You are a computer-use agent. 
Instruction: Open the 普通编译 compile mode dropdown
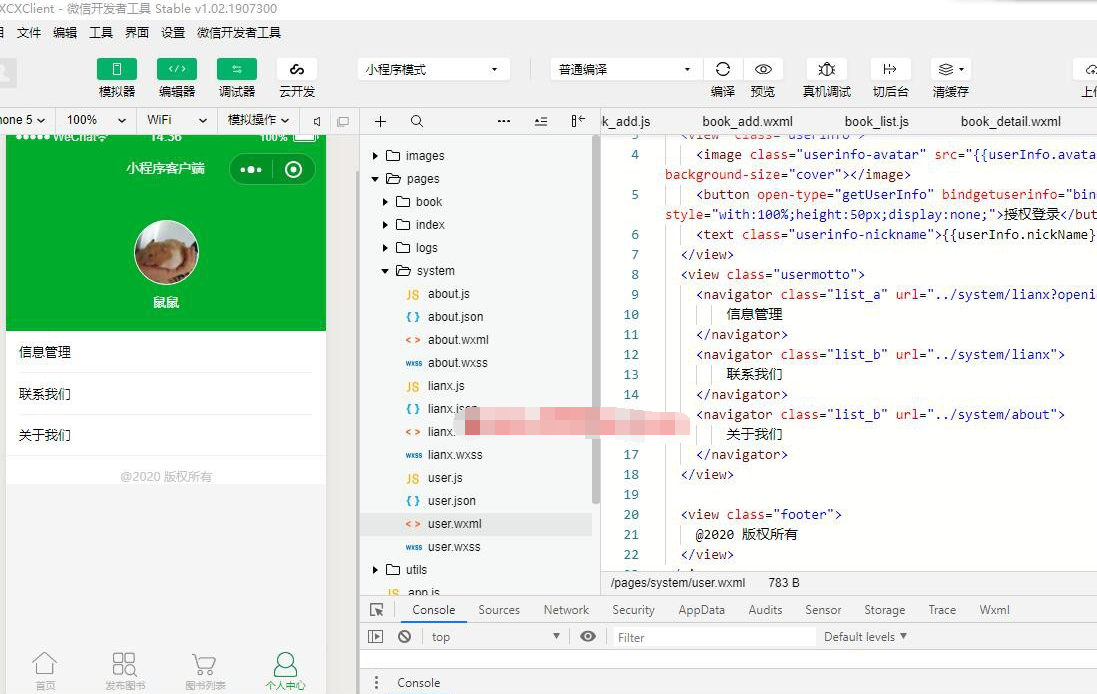point(625,70)
